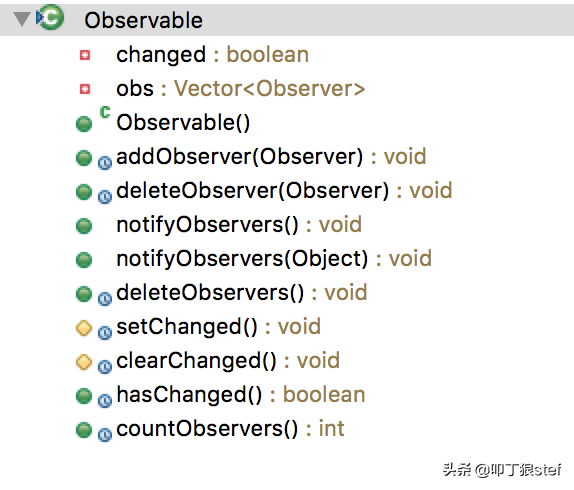Select the Observable class header row
Viewport: 574px width, 490px height.
coord(287,20)
